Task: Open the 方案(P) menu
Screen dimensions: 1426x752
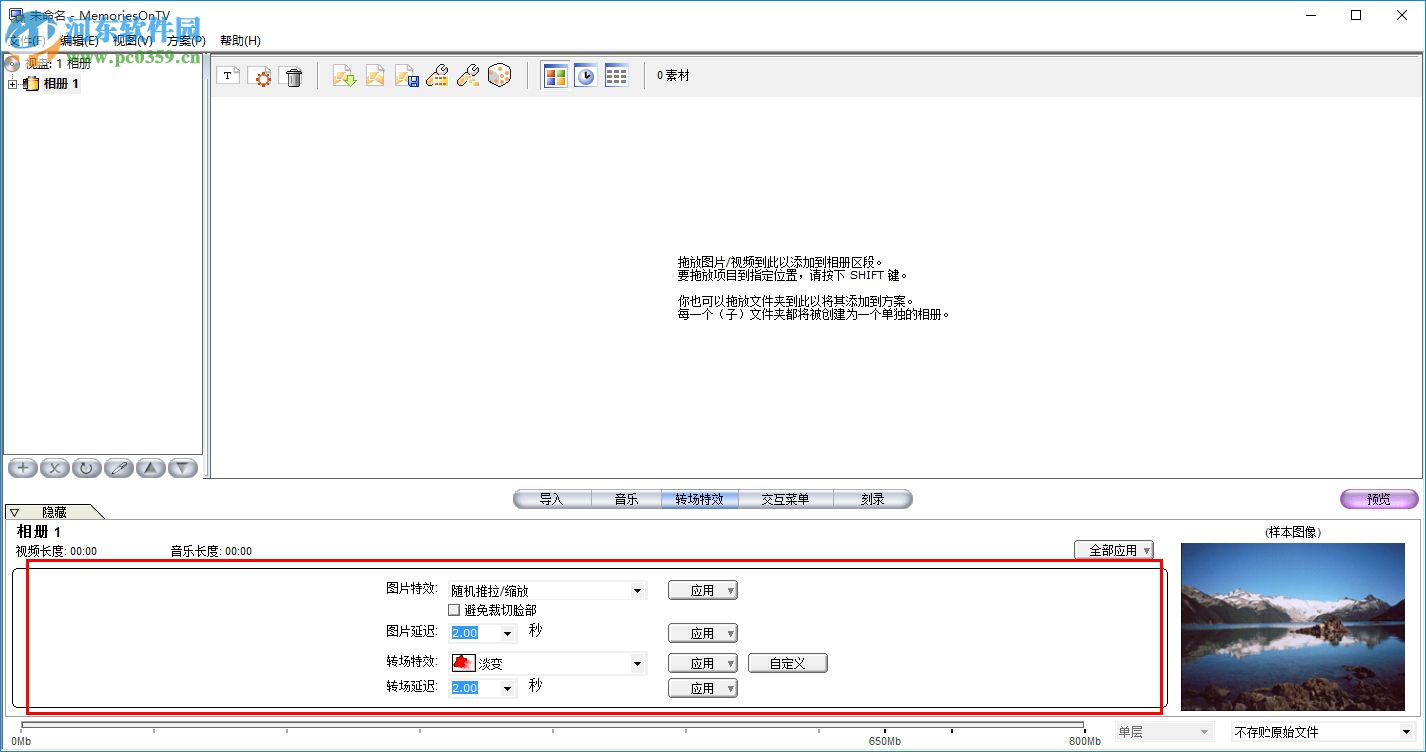Action: point(186,41)
